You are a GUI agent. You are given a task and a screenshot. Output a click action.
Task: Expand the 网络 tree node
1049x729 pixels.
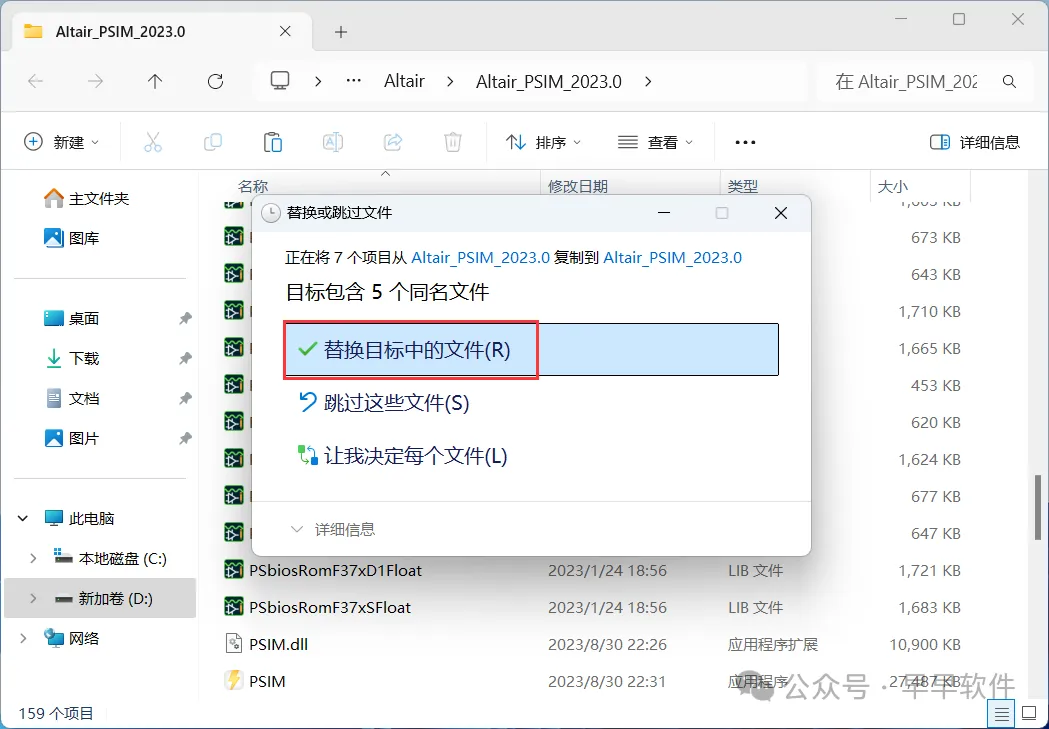point(23,639)
